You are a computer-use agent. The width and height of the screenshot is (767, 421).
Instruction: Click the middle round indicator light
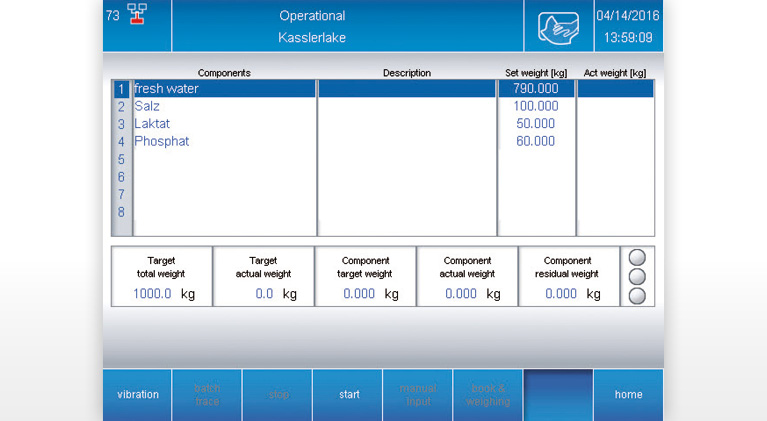tap(637, 276)
